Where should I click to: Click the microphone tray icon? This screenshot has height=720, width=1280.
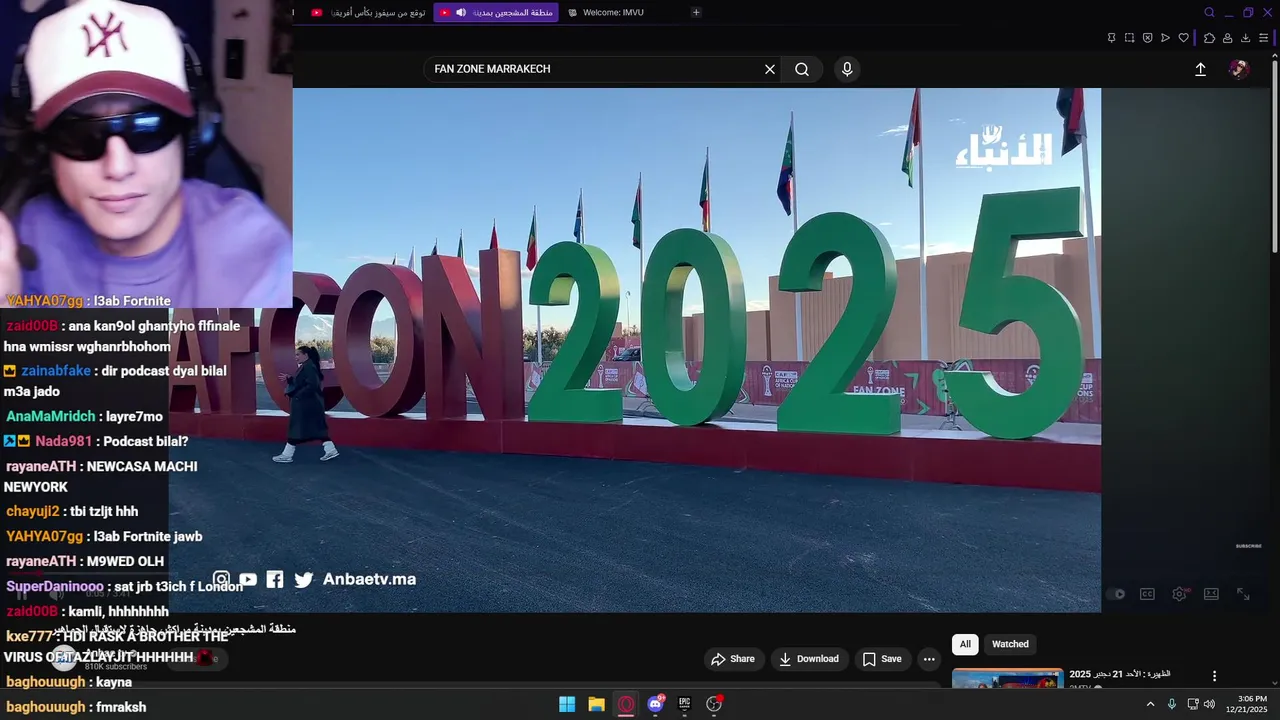[1172, 704]
